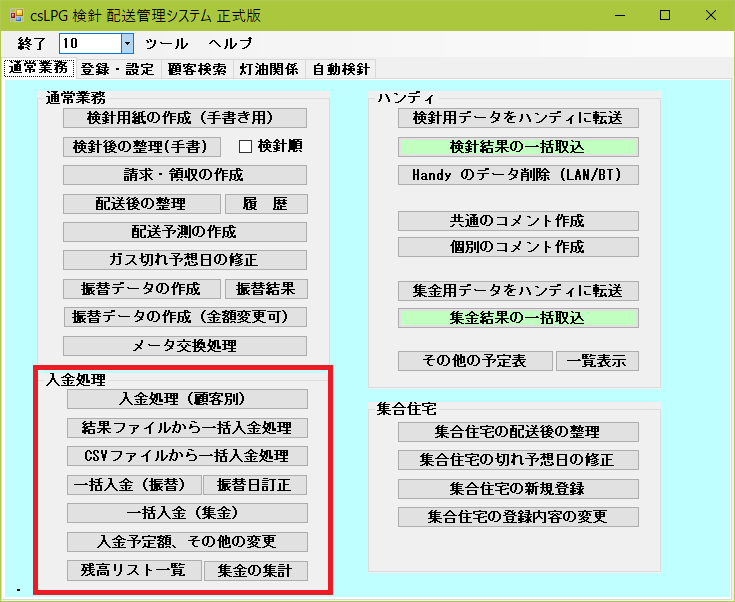Switch to the 顧客検索 tab
The image size is (735, 602).
(x=197, y=69)
